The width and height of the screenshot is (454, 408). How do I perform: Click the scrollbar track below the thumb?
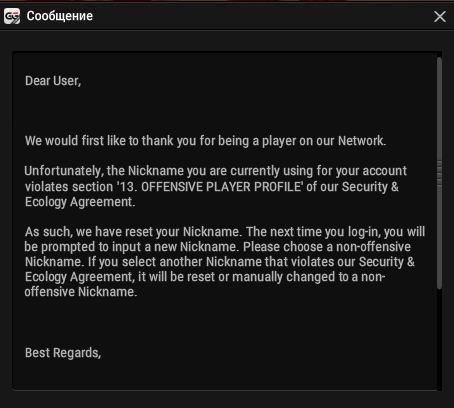tap(439, 338)
